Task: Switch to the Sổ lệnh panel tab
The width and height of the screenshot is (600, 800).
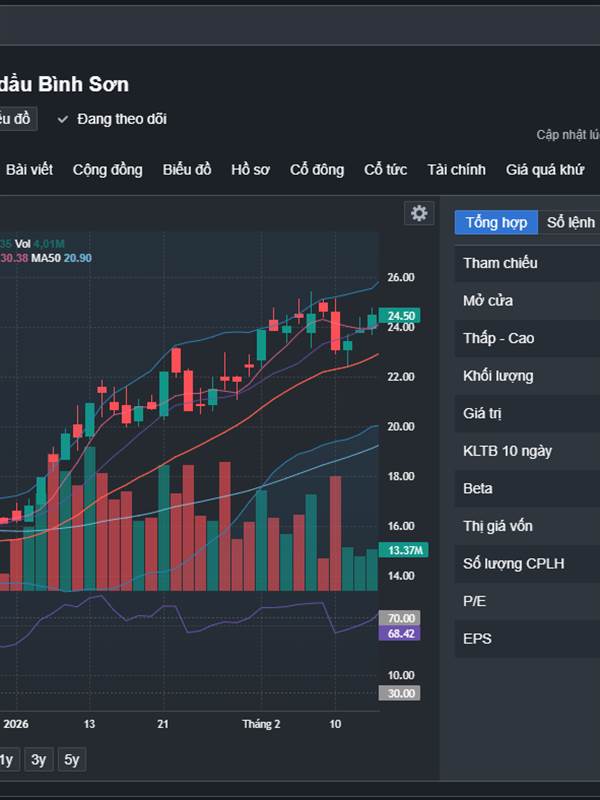Action: (x=571, y=222)
